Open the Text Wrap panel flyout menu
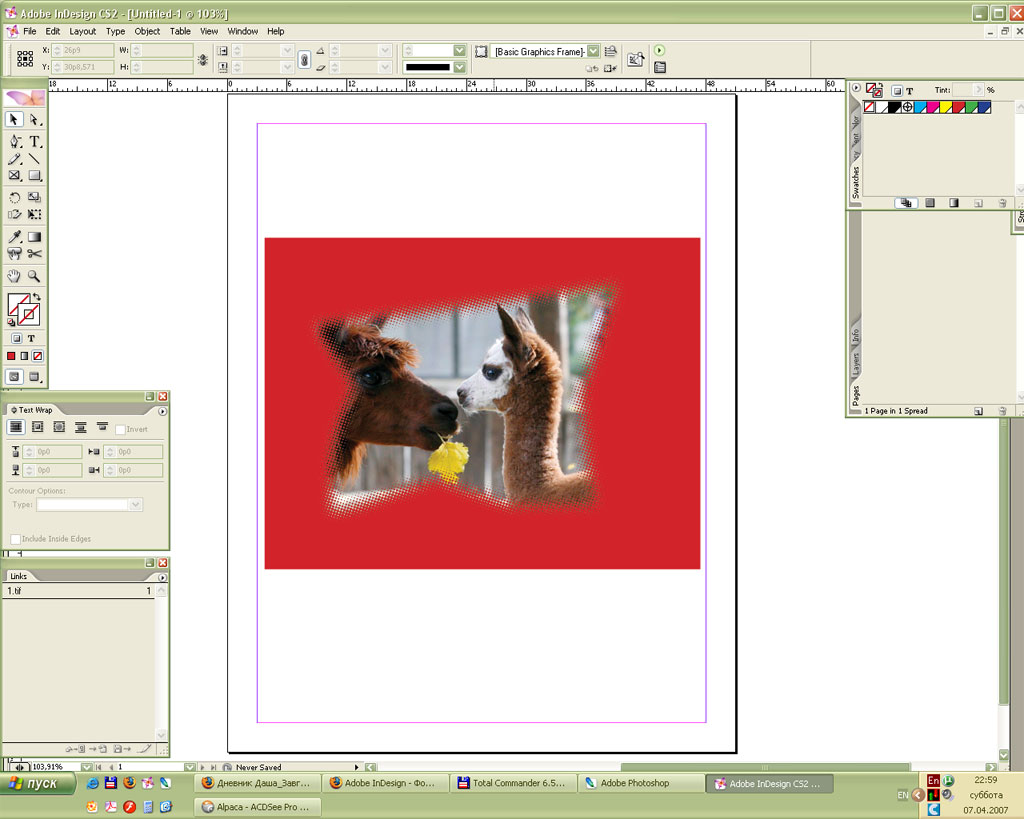 [162, 411]
